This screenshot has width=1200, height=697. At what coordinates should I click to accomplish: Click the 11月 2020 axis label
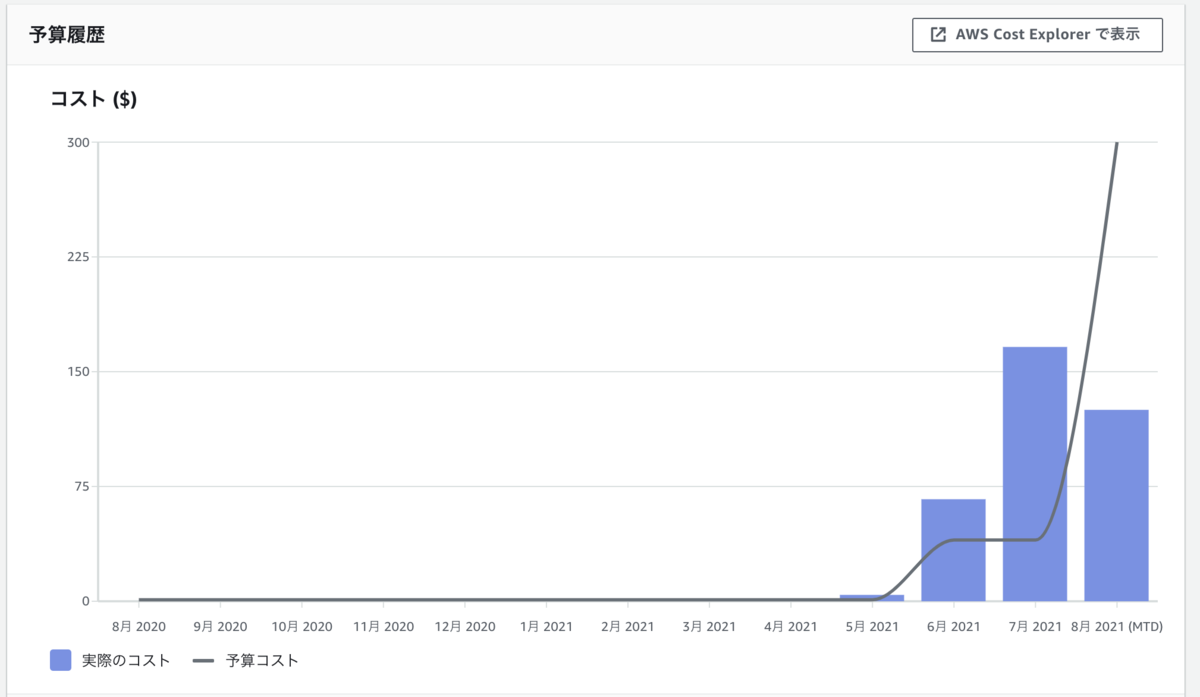pyautogui.click(x=383, y=627)
